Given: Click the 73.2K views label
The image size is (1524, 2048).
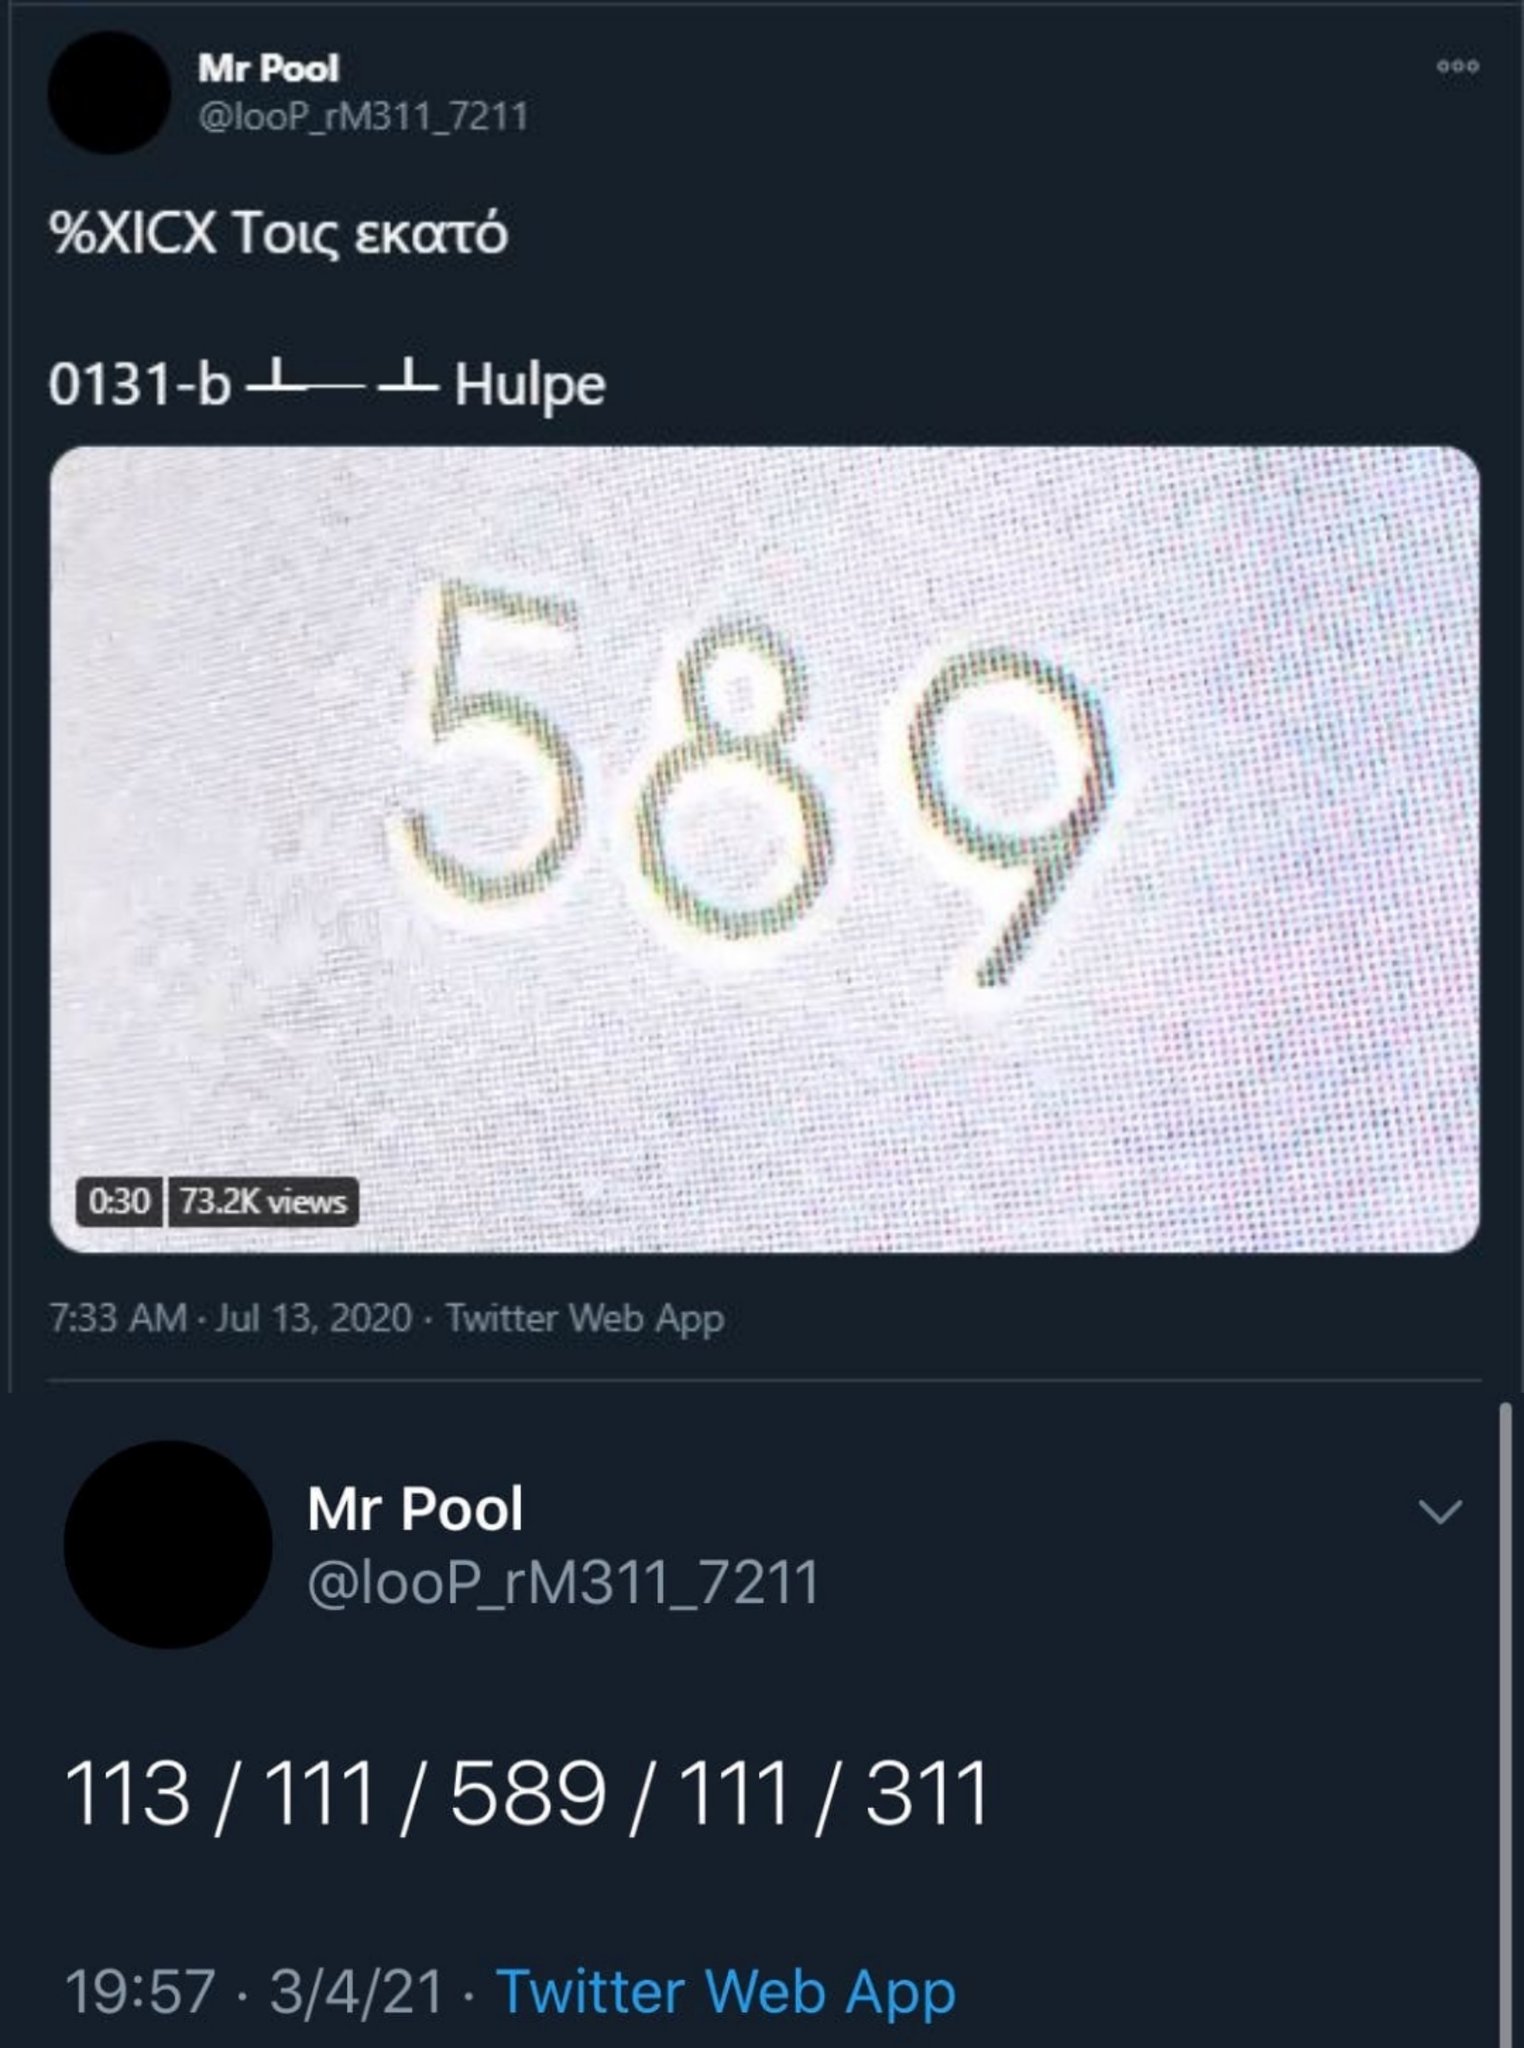Looking at the screenshot, I should [x=263, y=1200].
